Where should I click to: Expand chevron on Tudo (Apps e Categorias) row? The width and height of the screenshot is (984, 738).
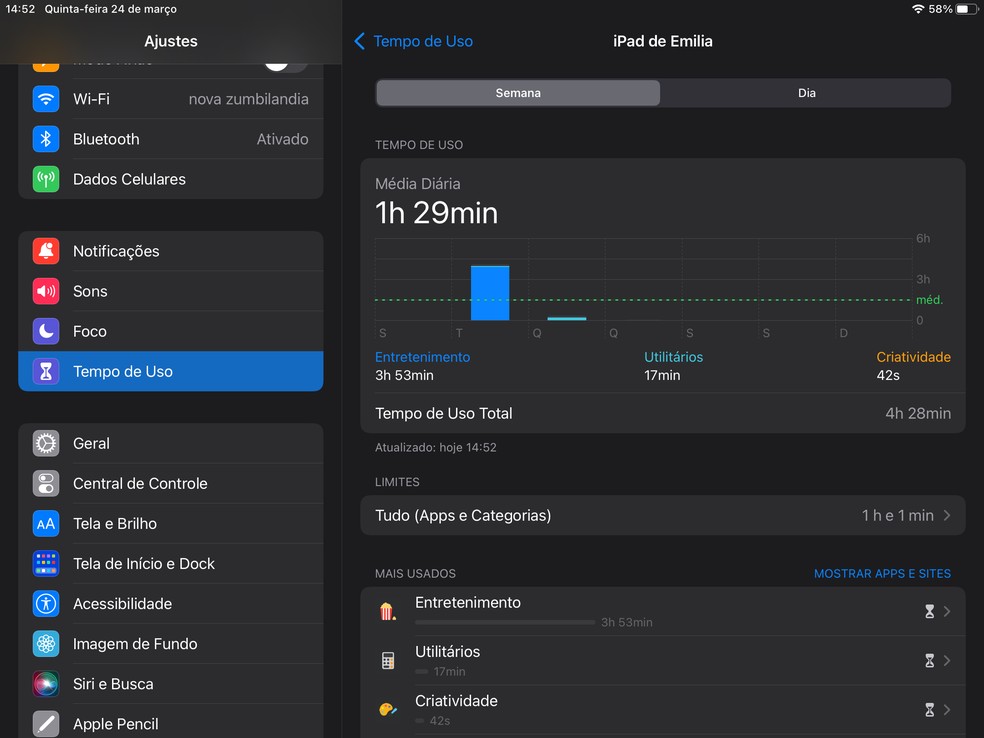tap(947, 515)
